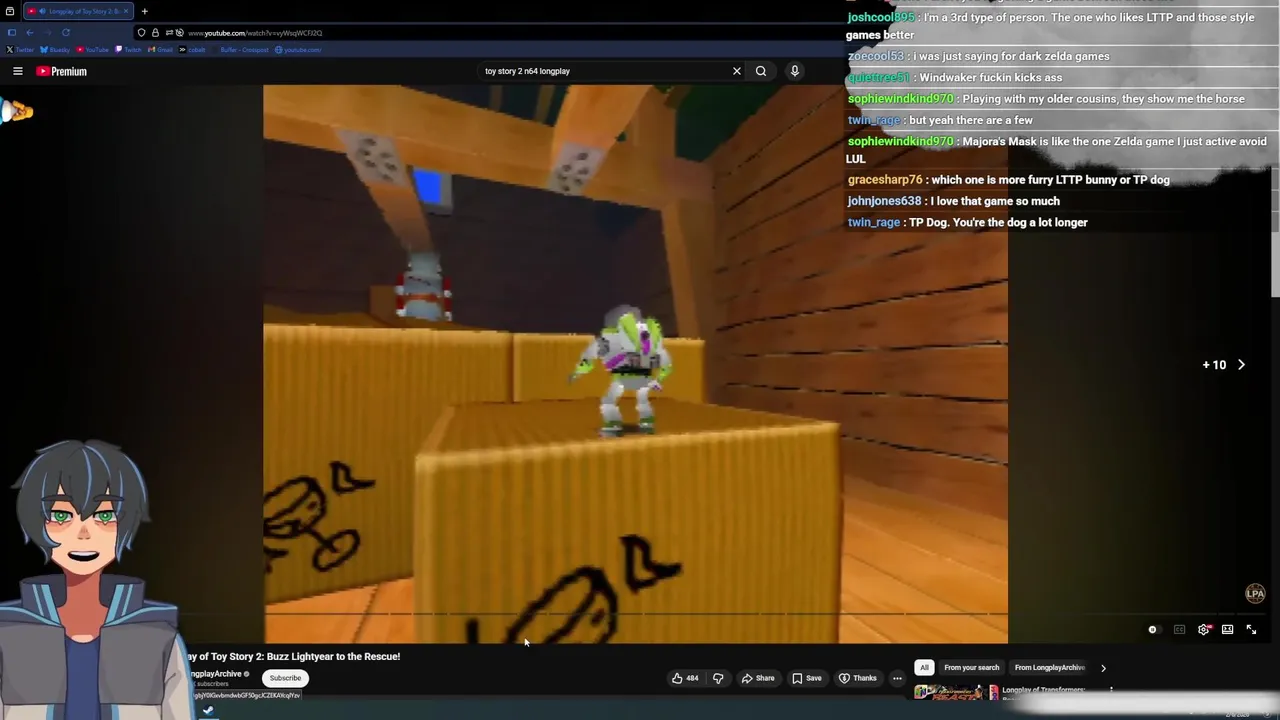This screenshot has height=720, width=1280.
Task: Click the youtube.com address bar URL
Action: pyautogui.click(x=255, y=33)
